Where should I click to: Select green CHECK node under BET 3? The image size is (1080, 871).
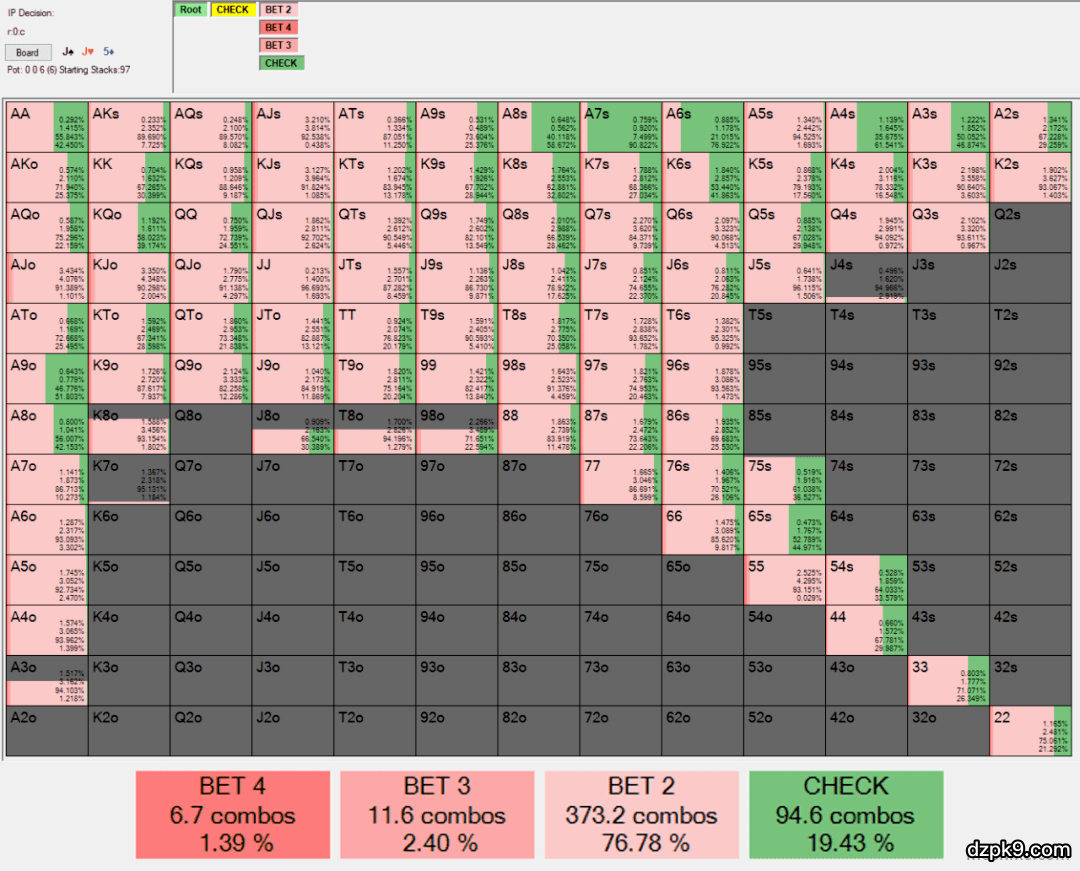[x=281, y=63]
